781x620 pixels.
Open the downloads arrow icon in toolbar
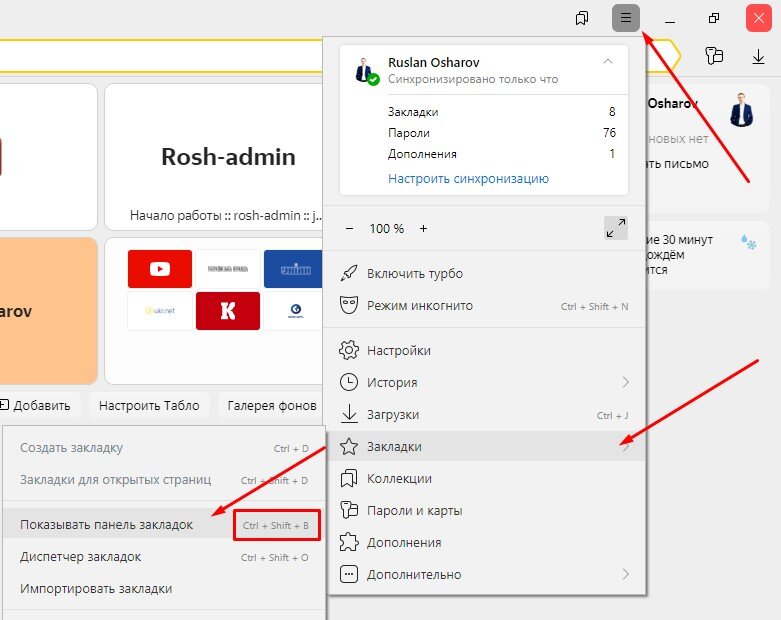click(758, 56)
